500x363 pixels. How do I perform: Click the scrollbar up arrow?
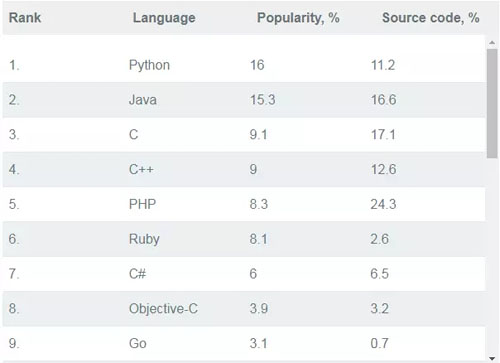(492, 43)
